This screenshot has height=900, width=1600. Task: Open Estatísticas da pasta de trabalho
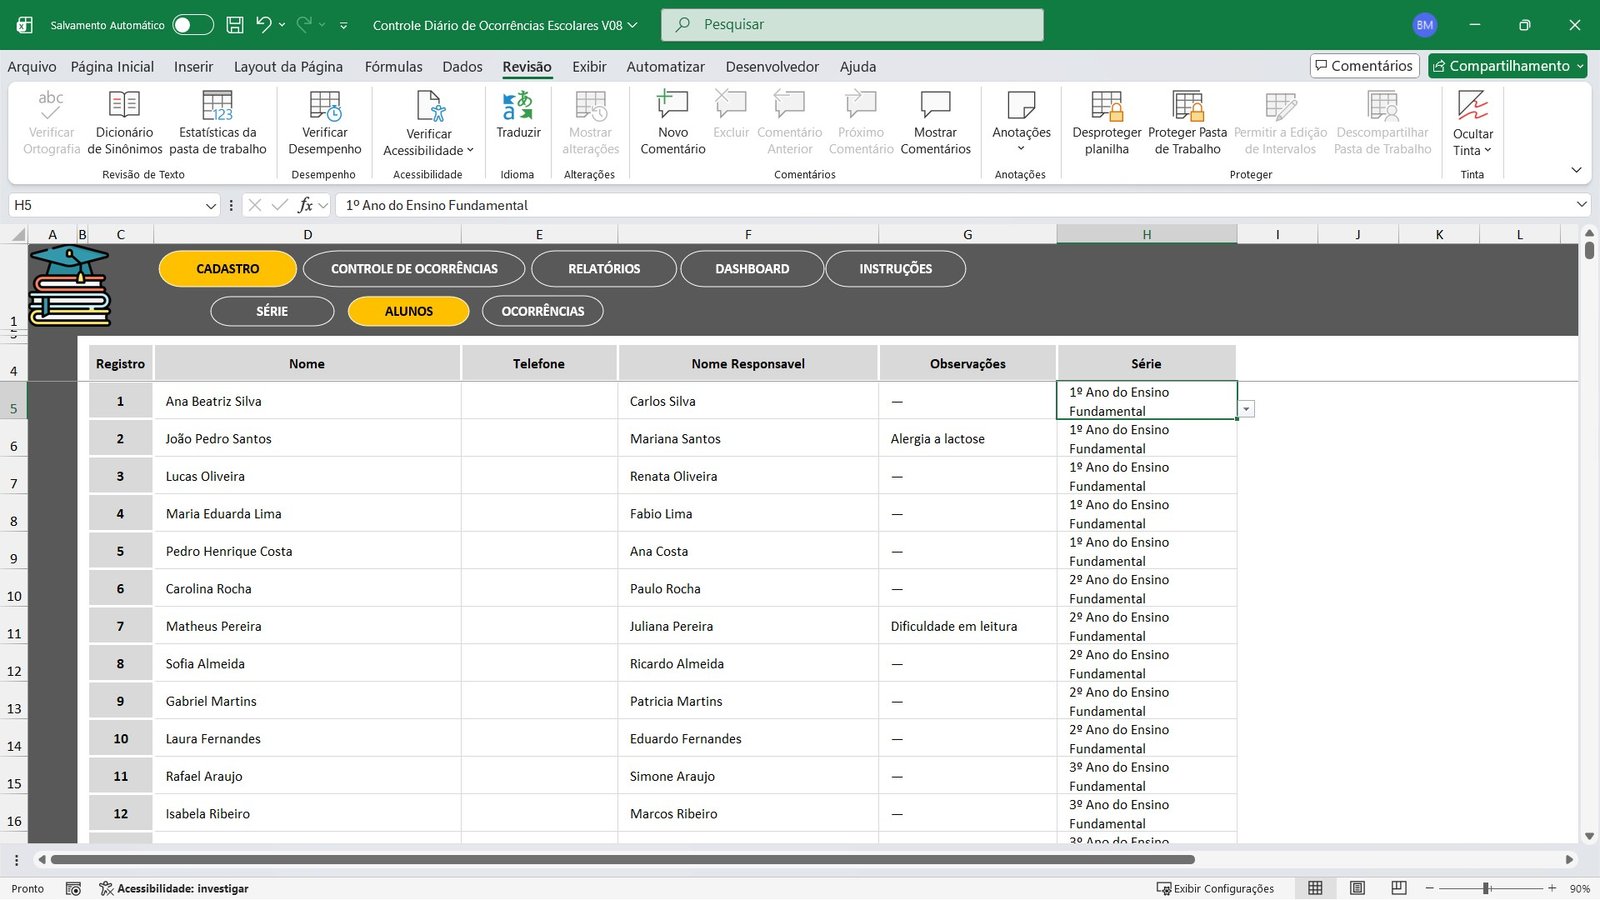pos(217,106)
